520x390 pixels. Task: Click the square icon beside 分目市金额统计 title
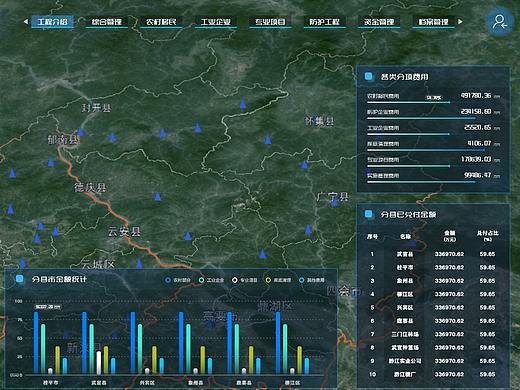19,279
